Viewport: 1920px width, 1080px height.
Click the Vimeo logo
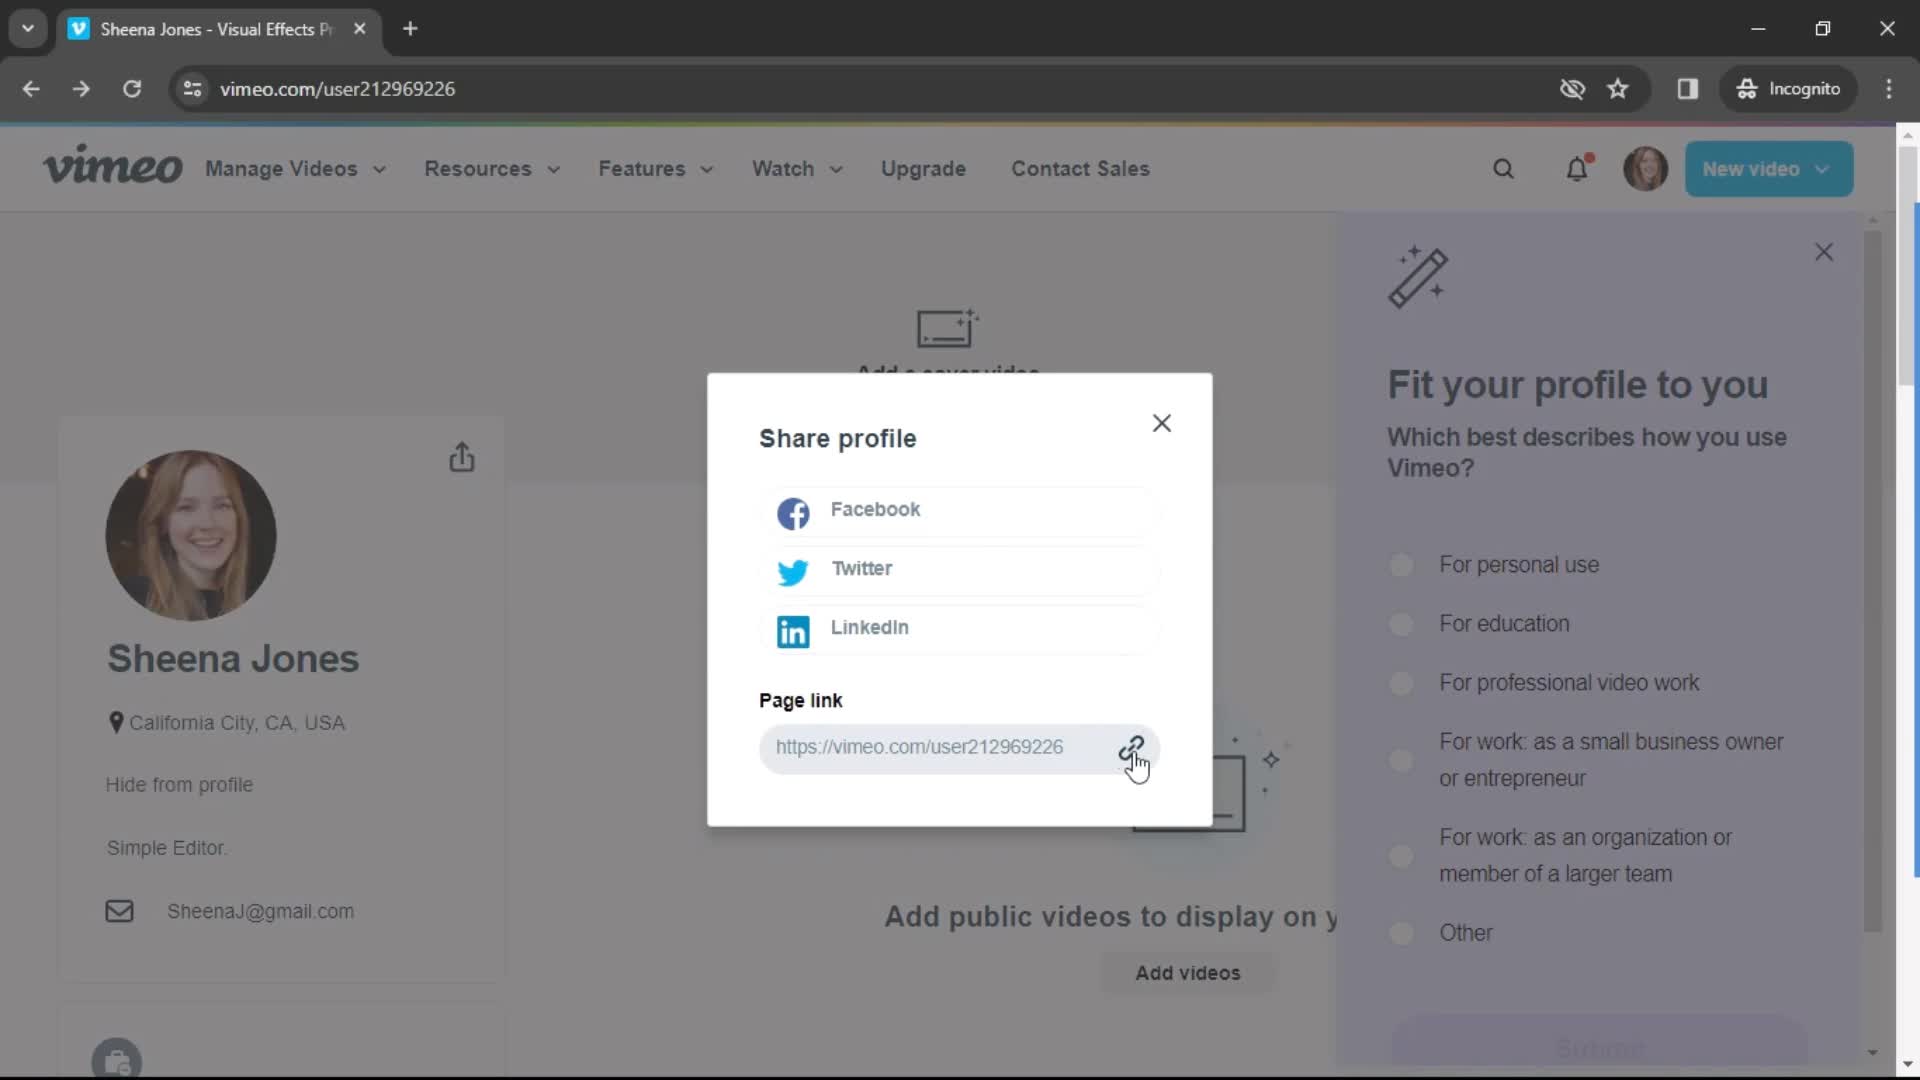point(112,167)
